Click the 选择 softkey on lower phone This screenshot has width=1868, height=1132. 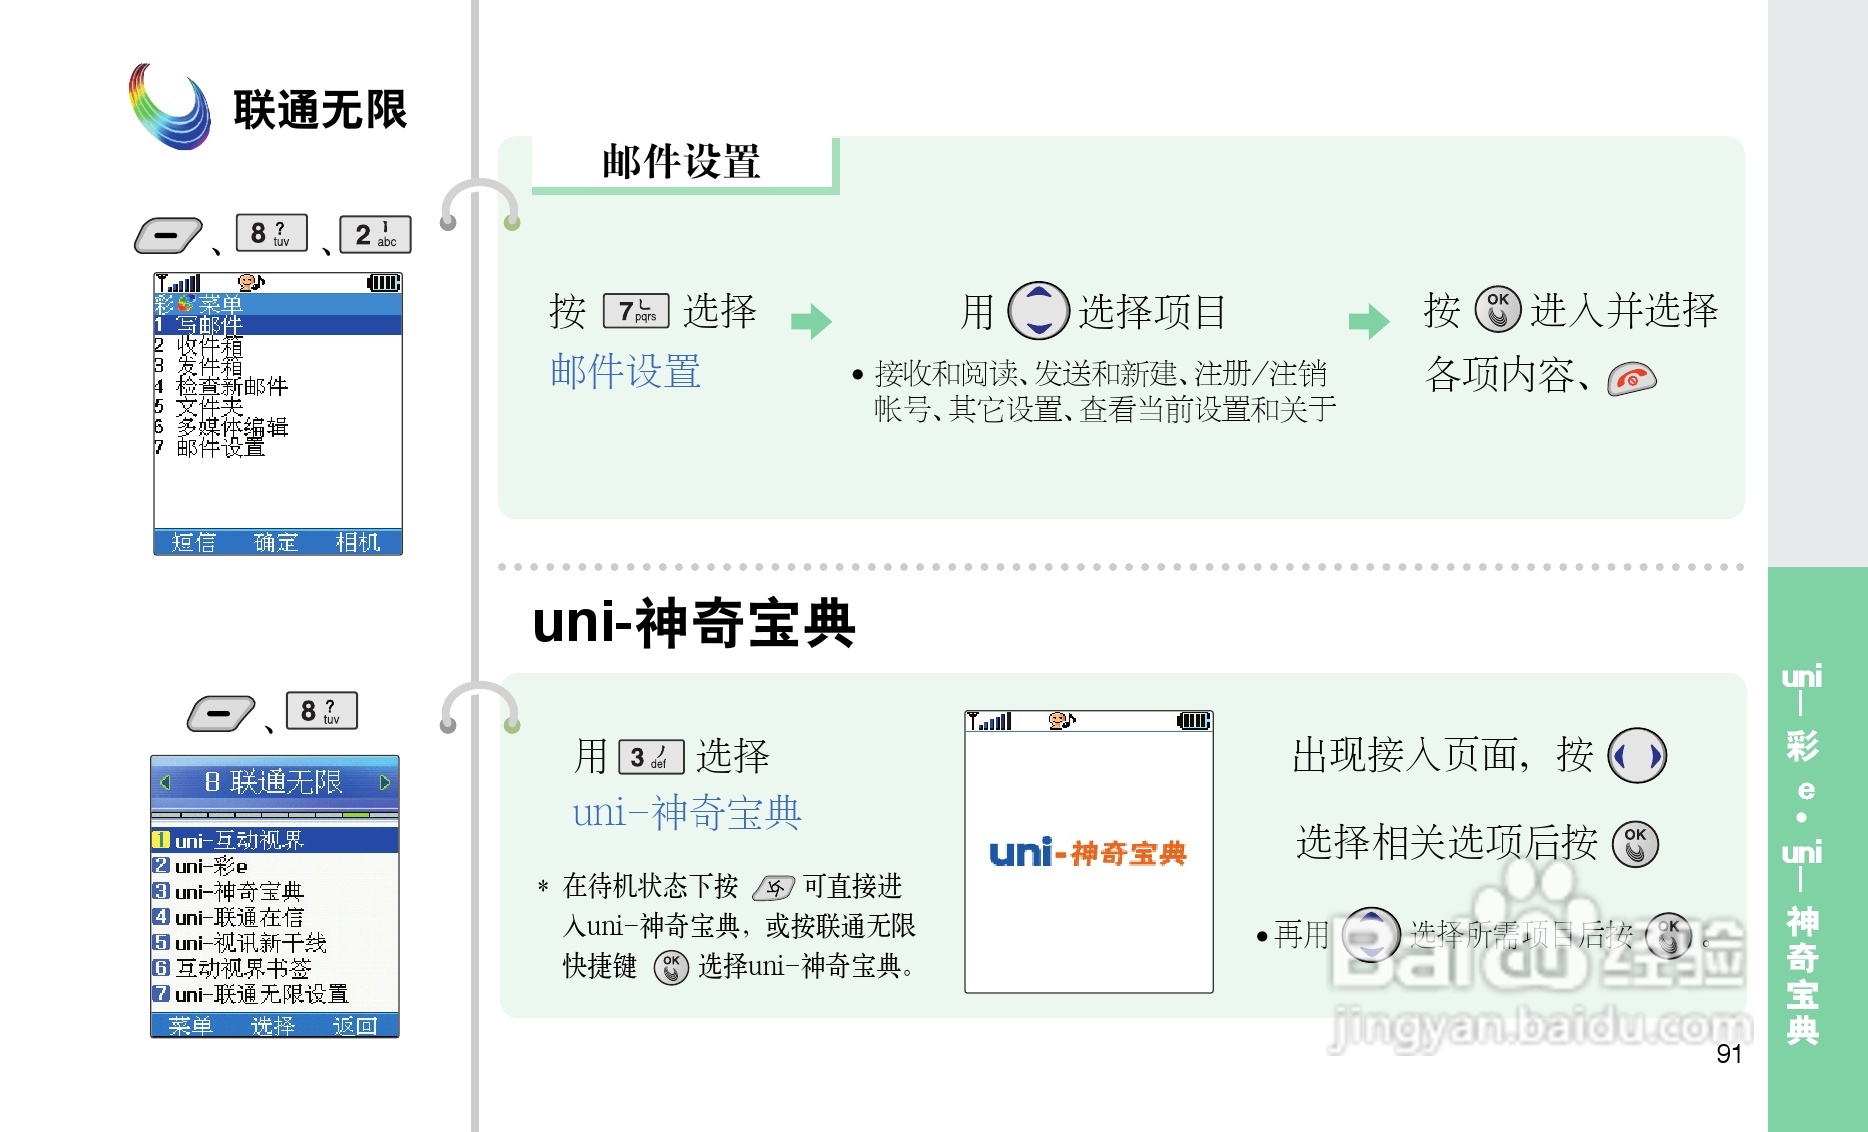[x=273, y=1026]
